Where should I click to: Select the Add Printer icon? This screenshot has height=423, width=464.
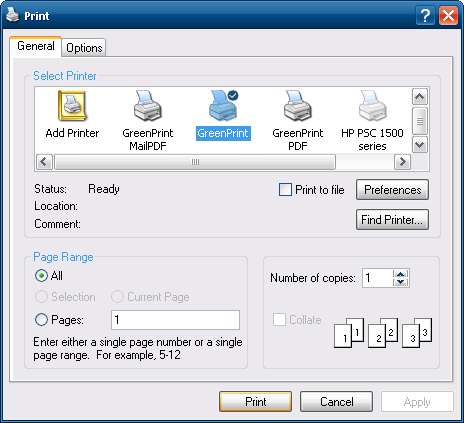click(72, 106)
